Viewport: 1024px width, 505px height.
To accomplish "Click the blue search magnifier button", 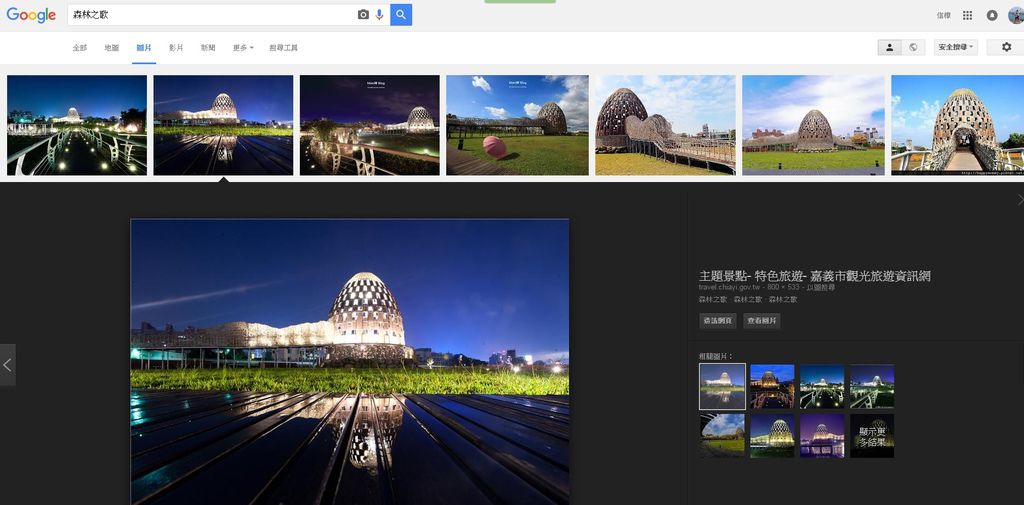I will (401, 14).
